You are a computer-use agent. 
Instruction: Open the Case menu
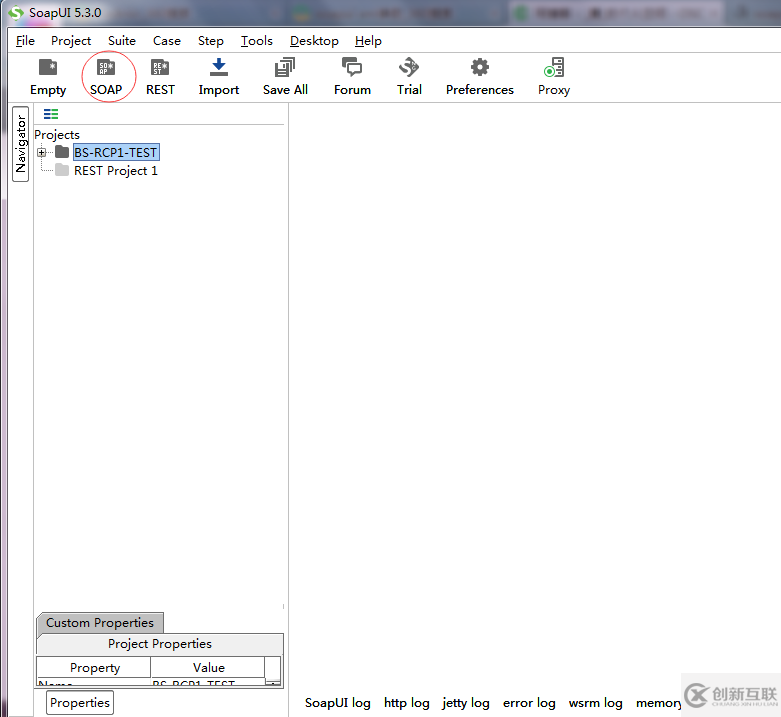tap(166, 40)
